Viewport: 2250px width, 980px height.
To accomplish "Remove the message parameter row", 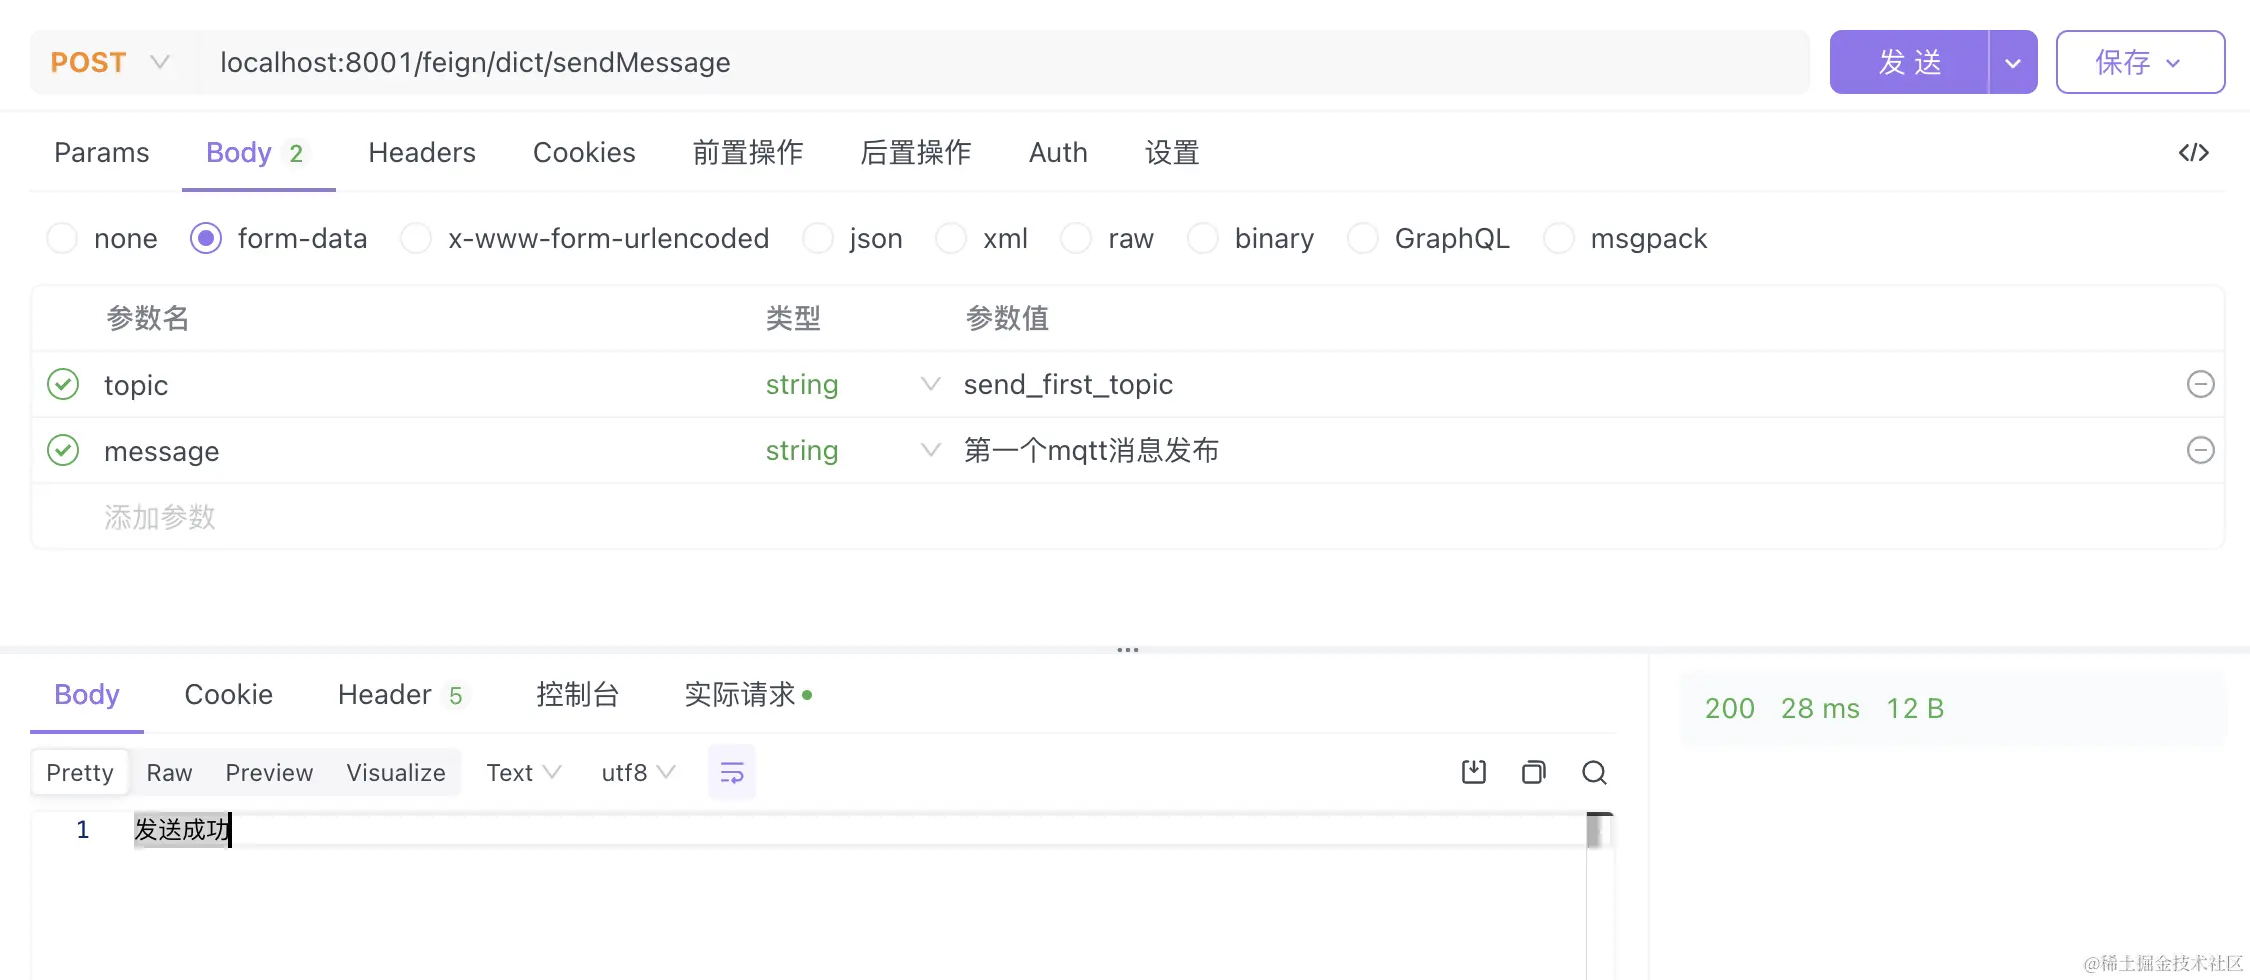I will (2200, 450).
